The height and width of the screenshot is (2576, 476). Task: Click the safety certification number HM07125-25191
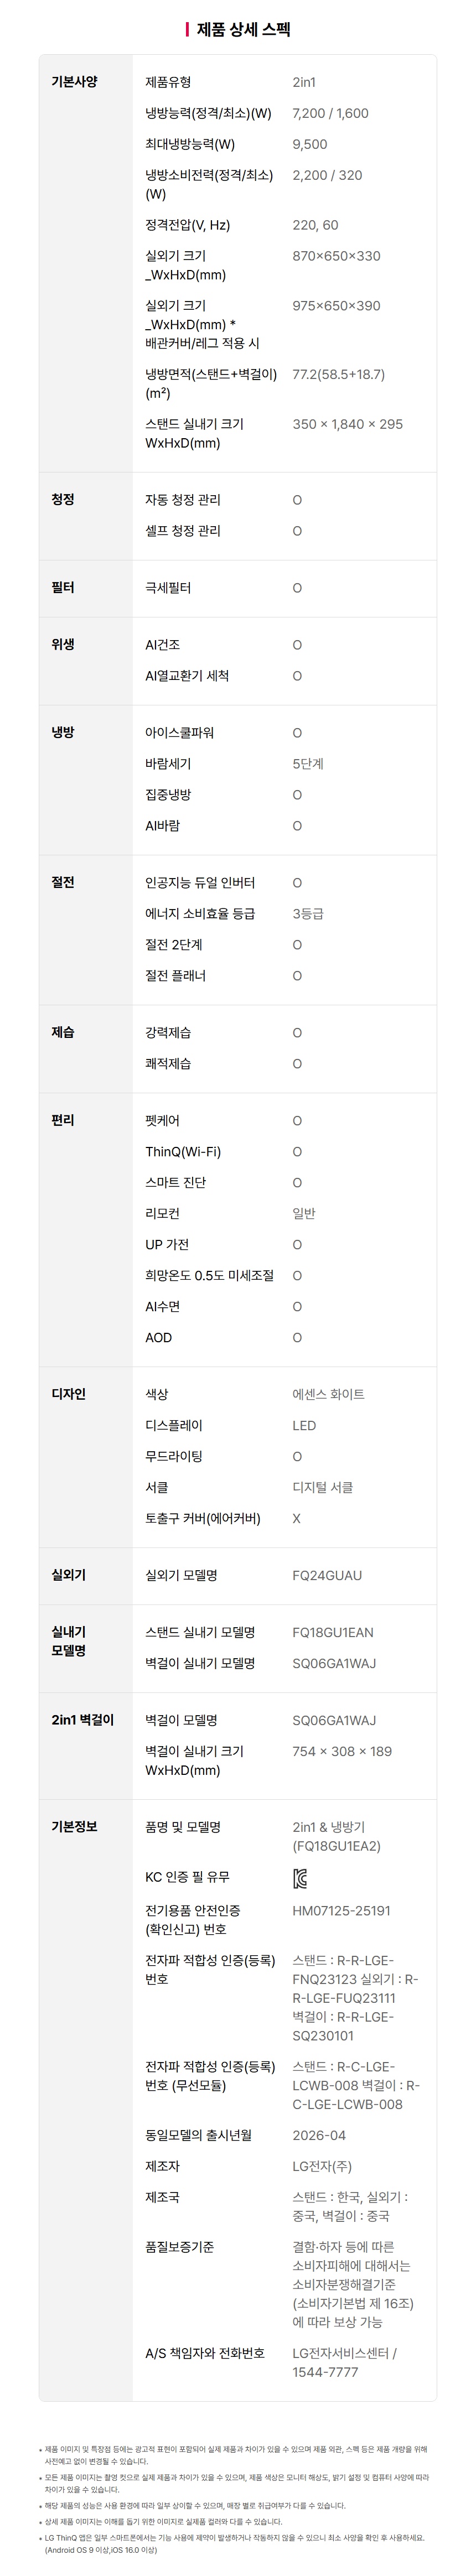(x=341, y=1910)
